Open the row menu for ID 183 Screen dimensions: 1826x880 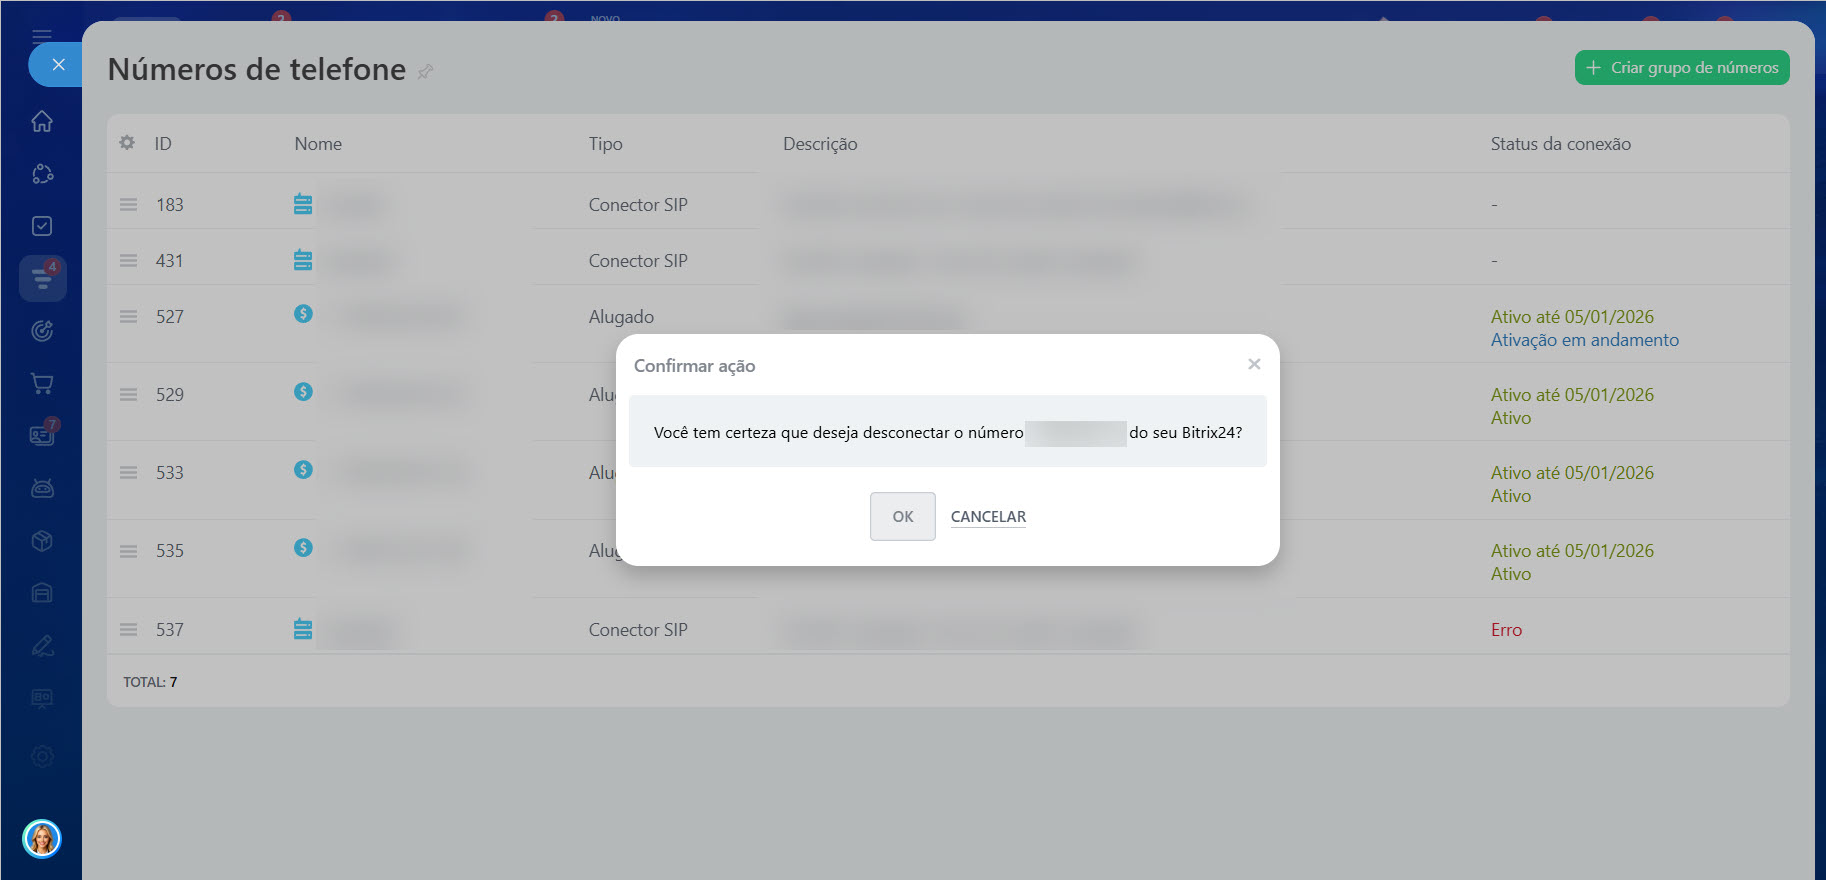coord(128,204)
